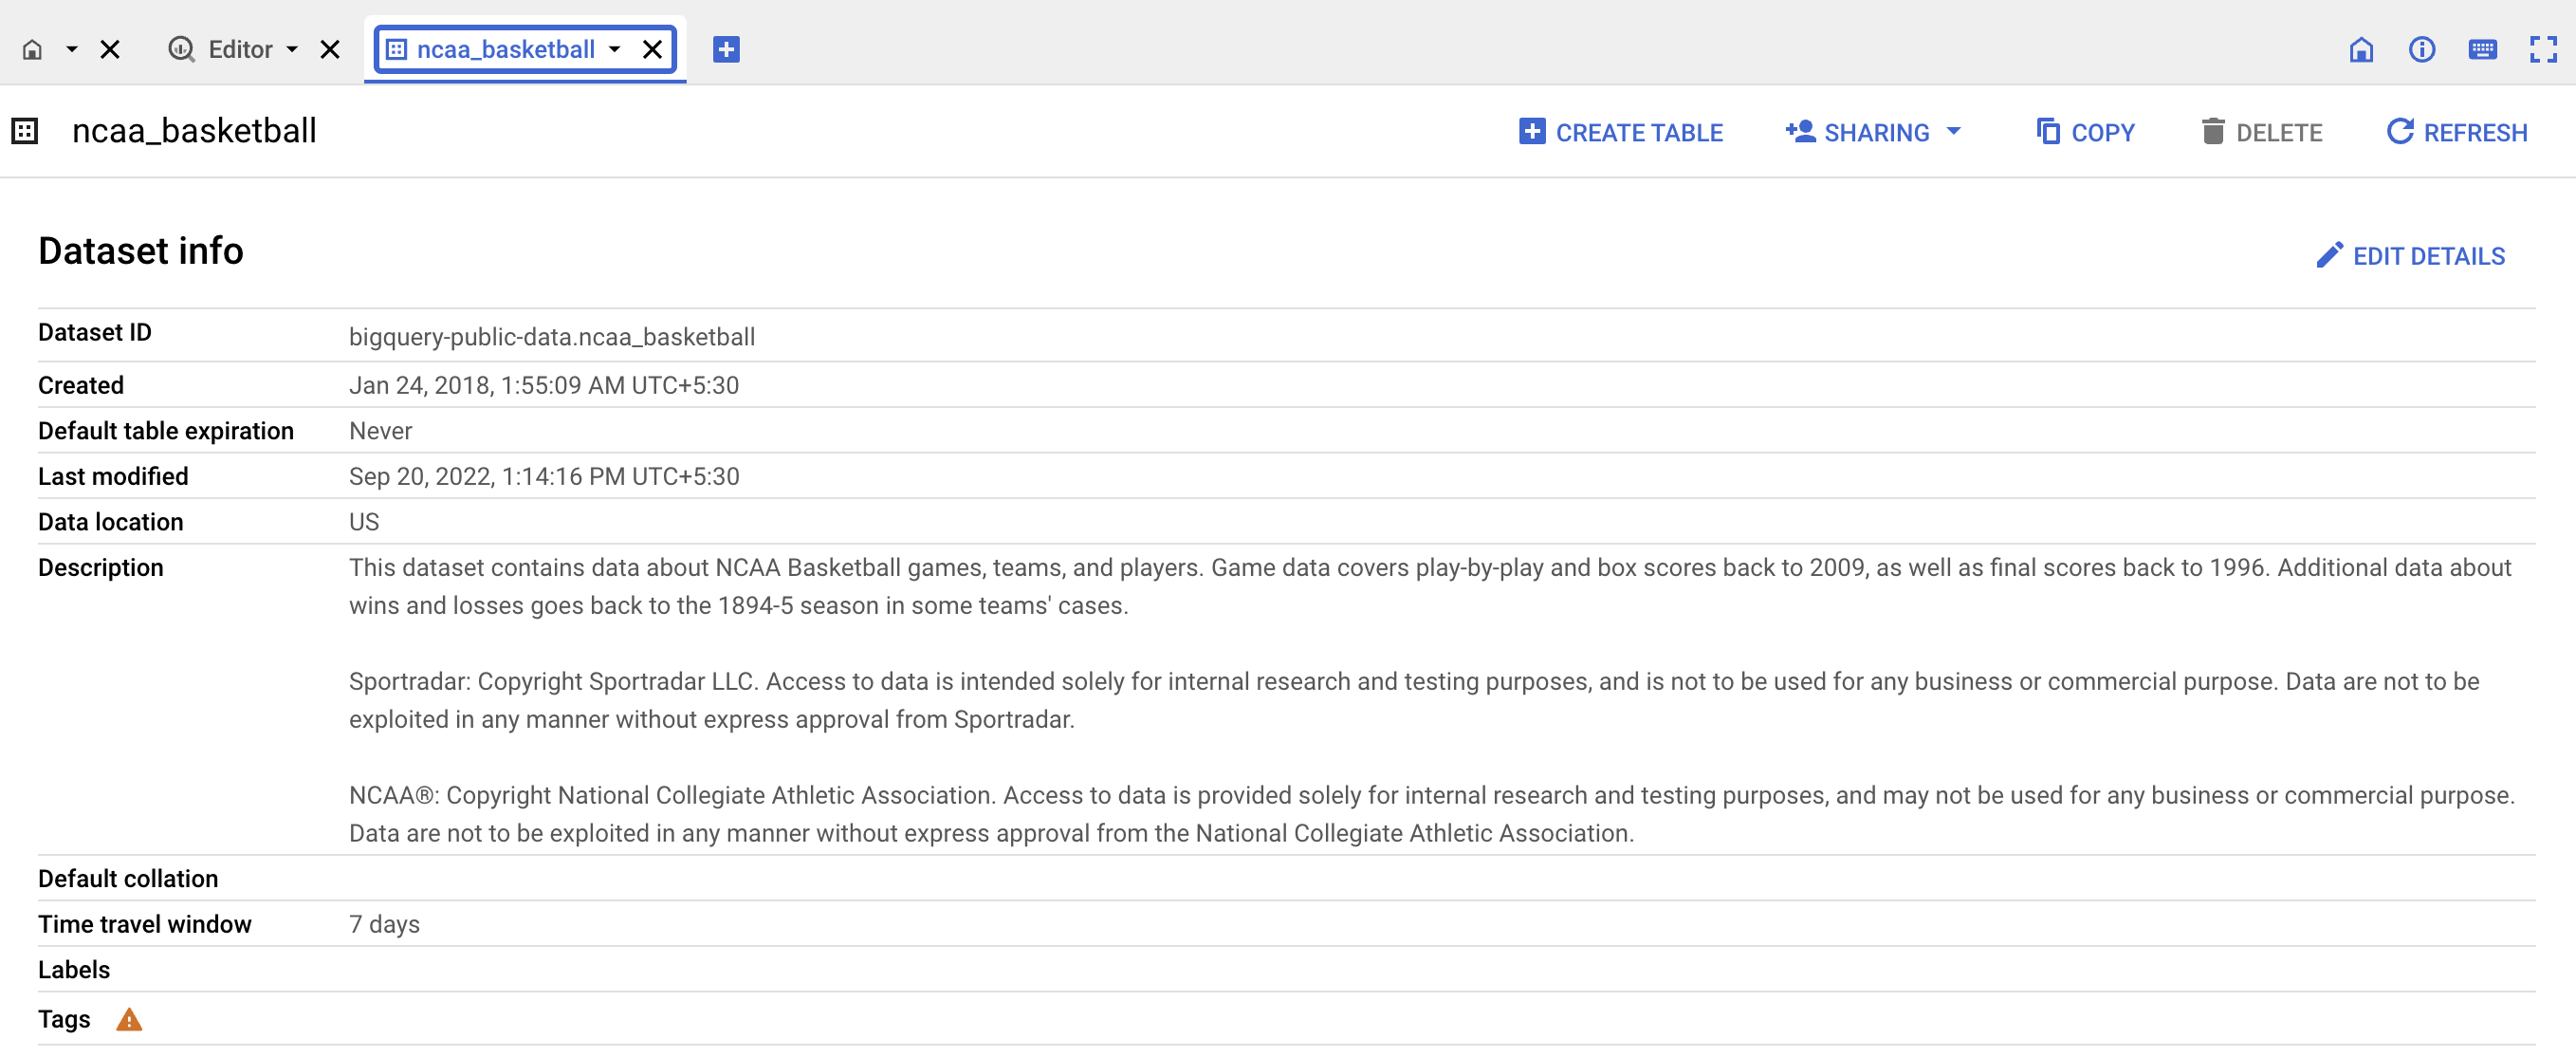Click EDIT DETAILS link
Image resolution: width=2576 pixels, height=1057 pixels.
[2411, 256]
